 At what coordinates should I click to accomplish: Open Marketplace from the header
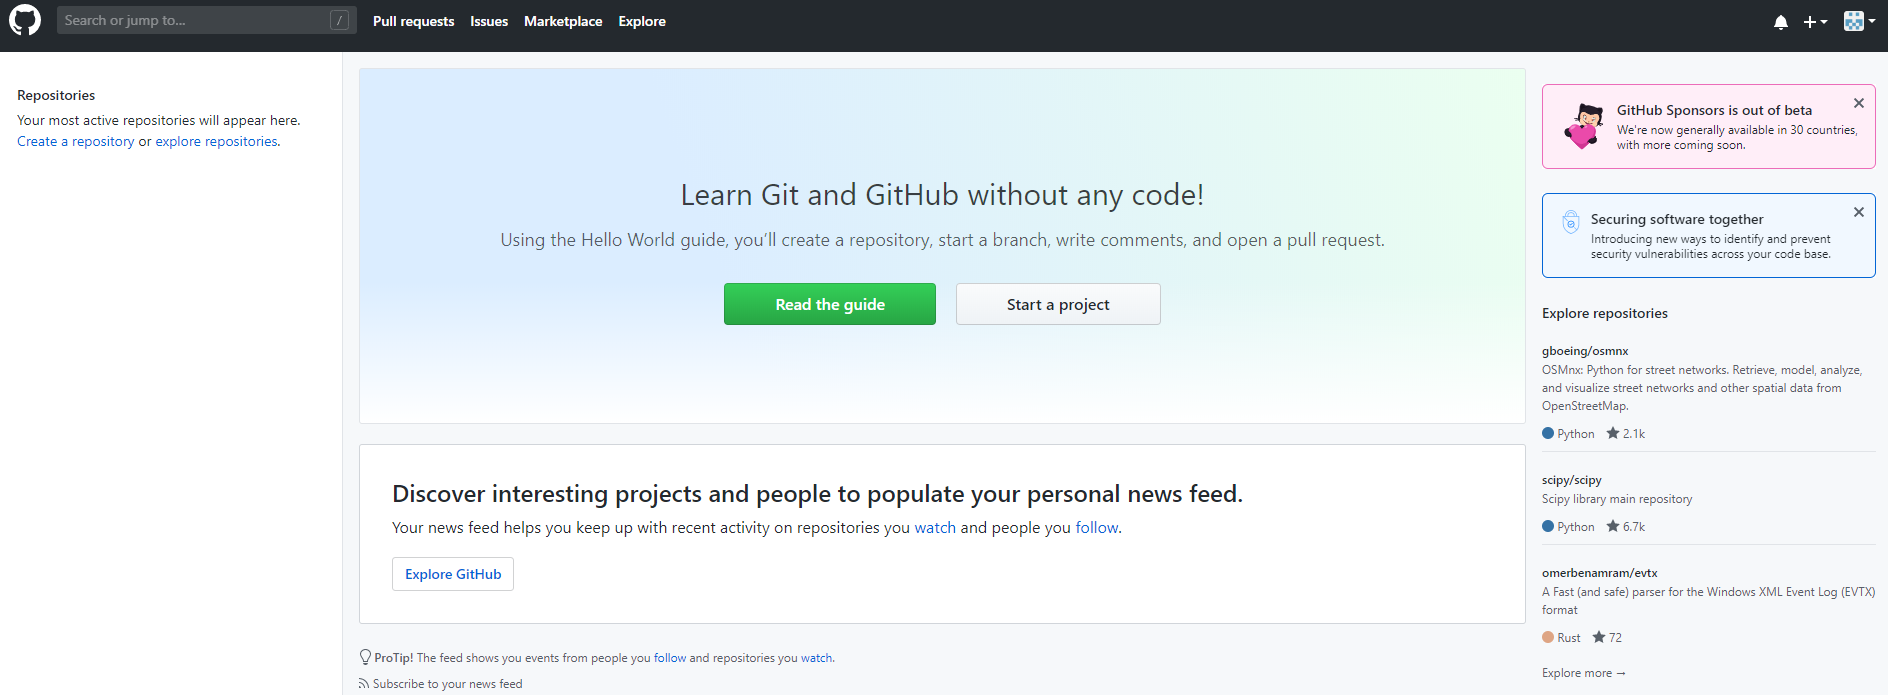pos(563,21)
